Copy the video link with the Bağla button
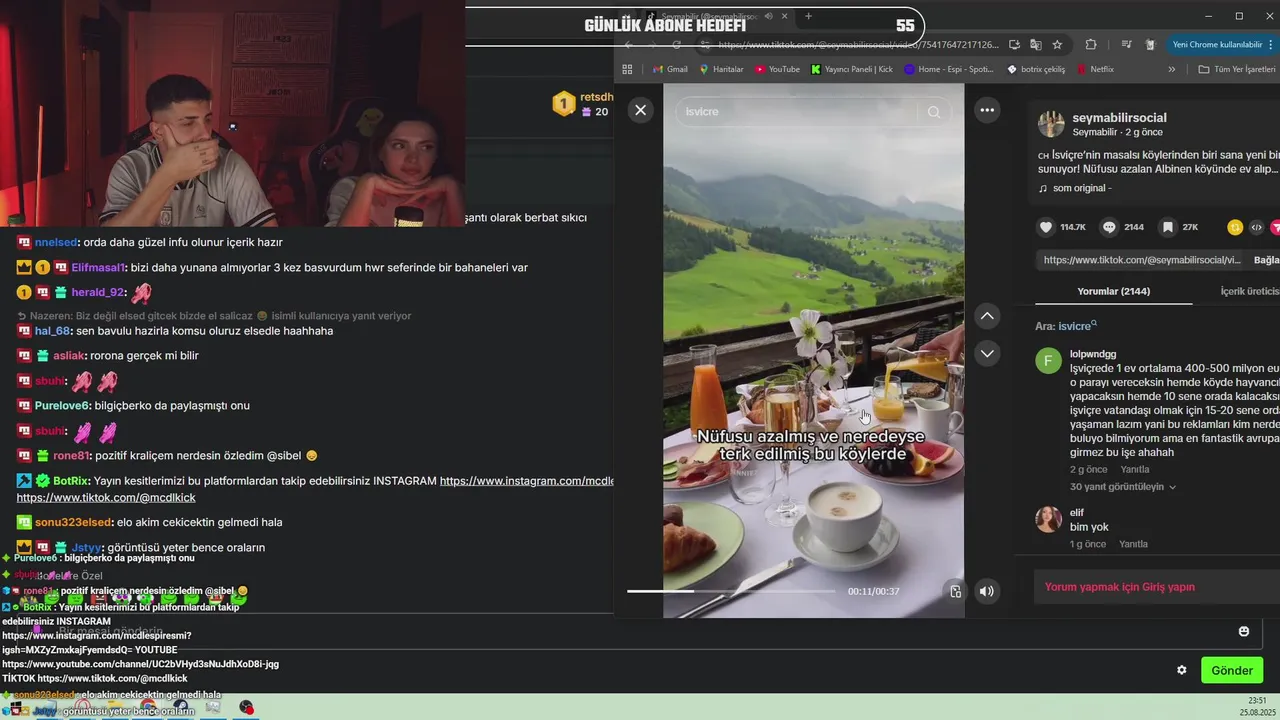The width and height of the screenshot is (1280, 720). pos(1266,260)
